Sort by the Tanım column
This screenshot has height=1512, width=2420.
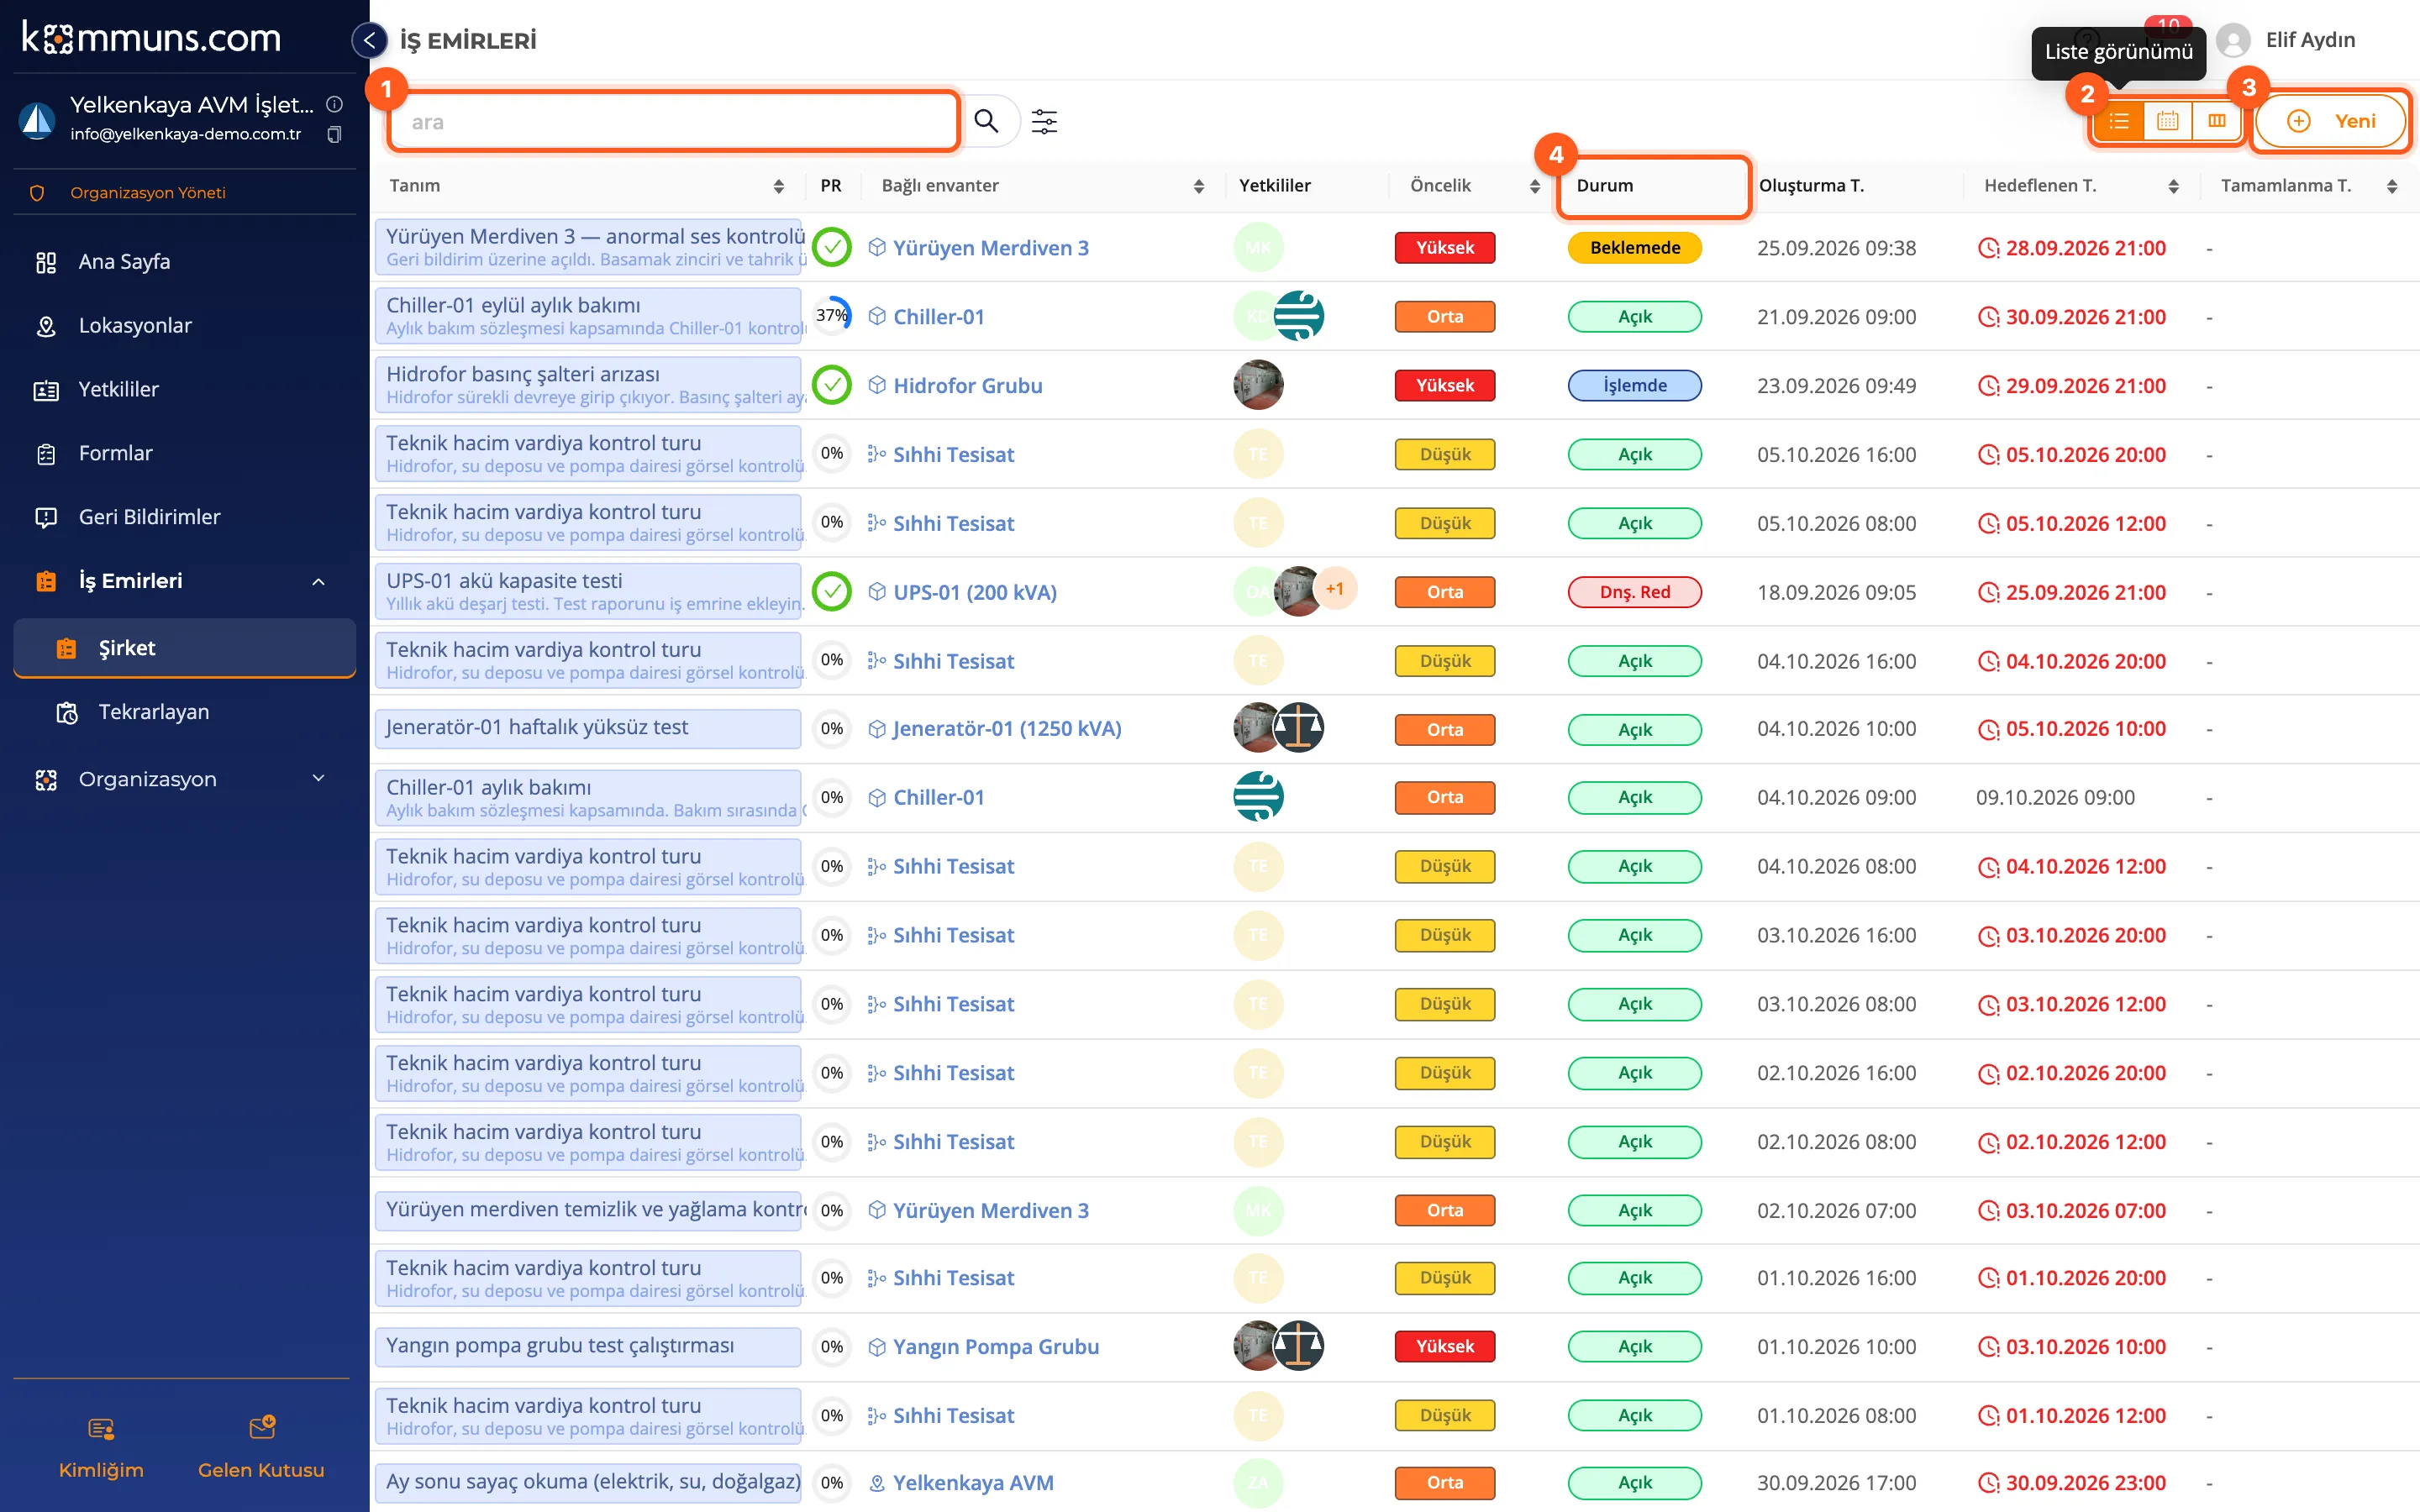[x=778, y=186]
